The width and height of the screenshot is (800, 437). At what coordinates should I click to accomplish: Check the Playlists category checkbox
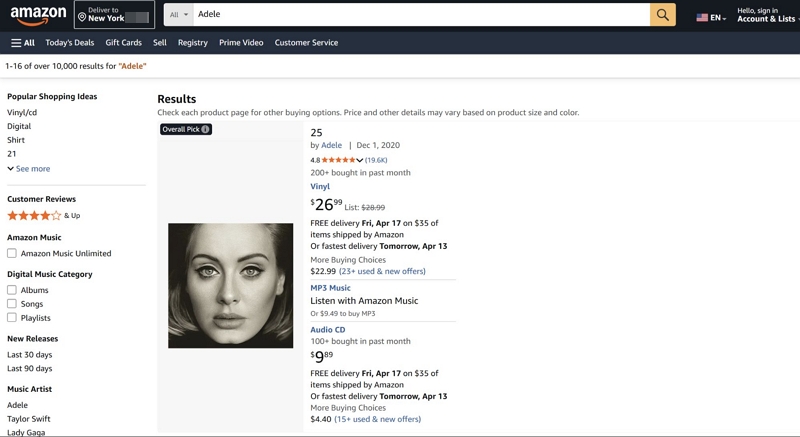(12, 318)
